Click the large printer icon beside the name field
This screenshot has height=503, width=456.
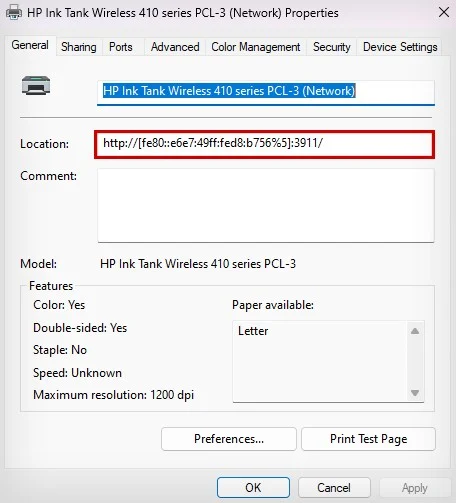pyautogui.click(x=36, y=86)
